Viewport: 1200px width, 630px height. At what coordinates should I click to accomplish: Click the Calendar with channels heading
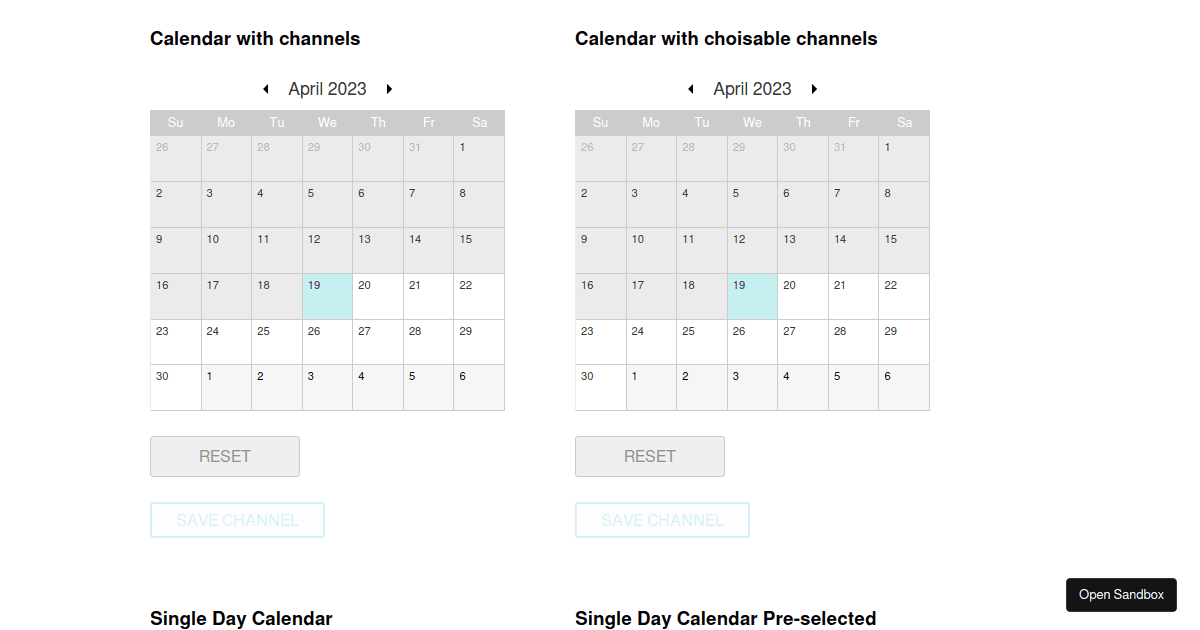tap(255, 38)
